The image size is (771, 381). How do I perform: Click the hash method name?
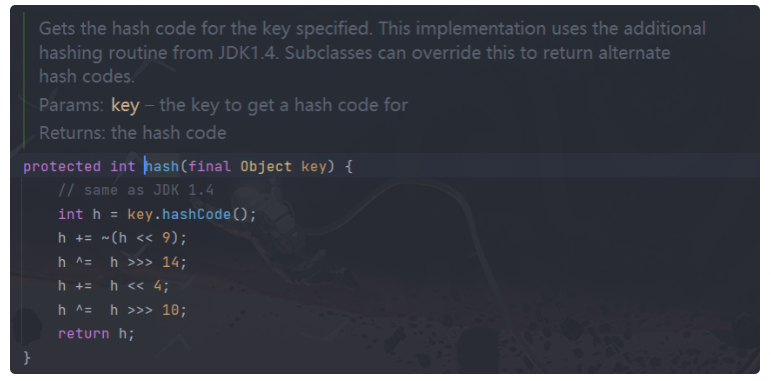(162, 166)
